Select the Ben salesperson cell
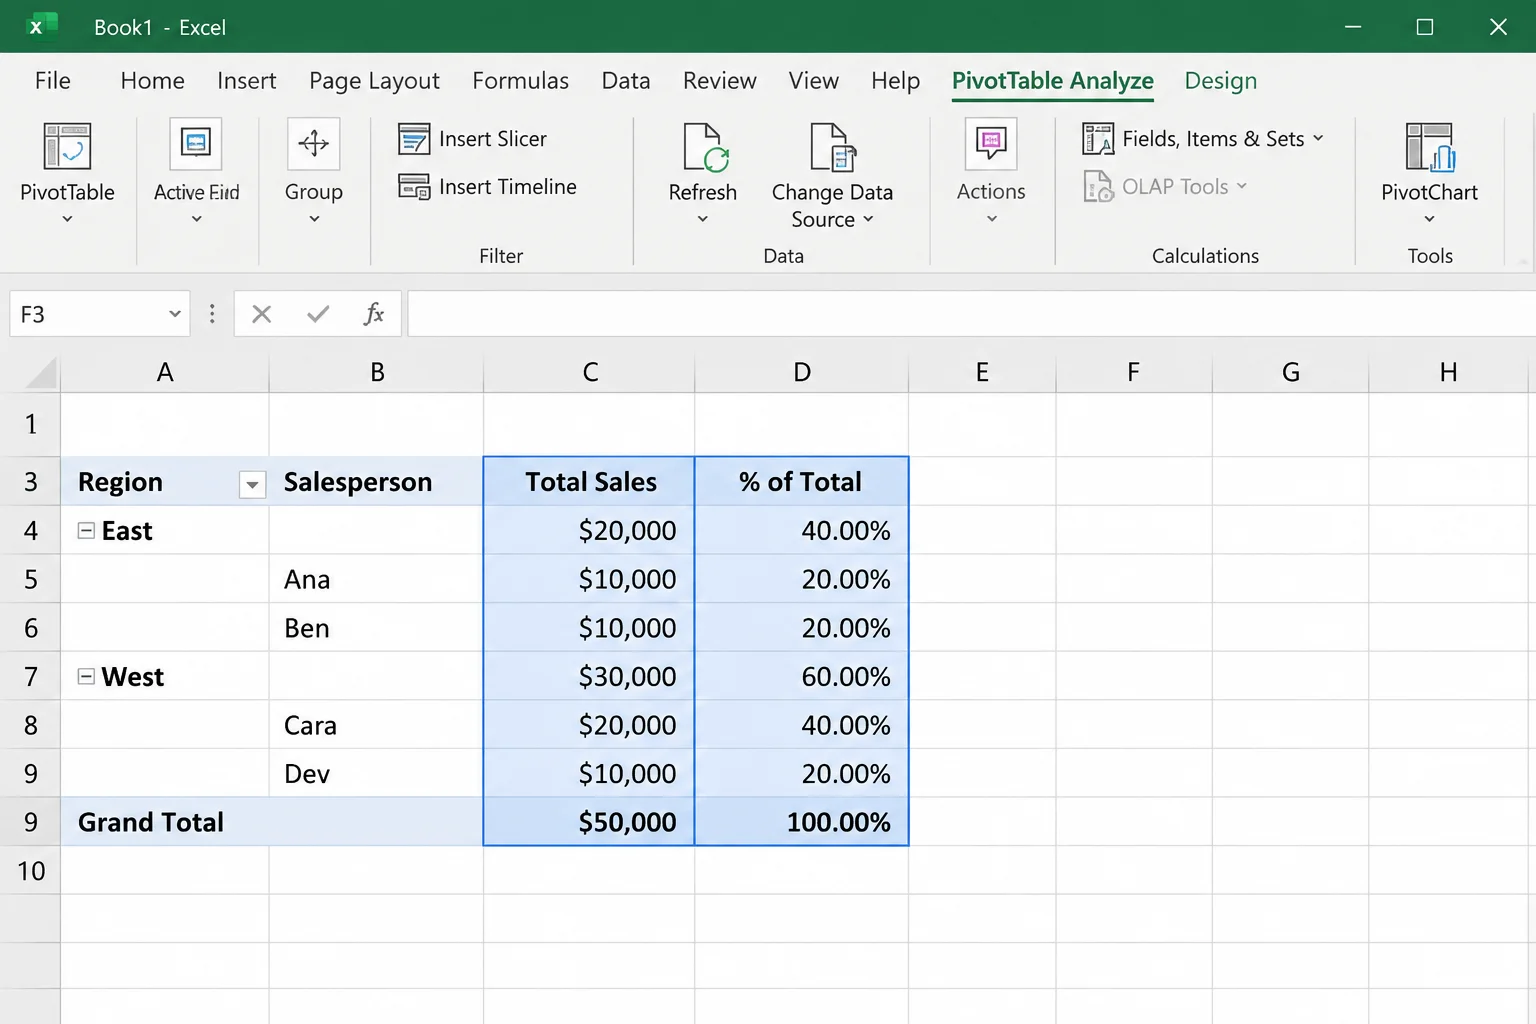This screenshot has height=1024, width=1536. (376, 628)
